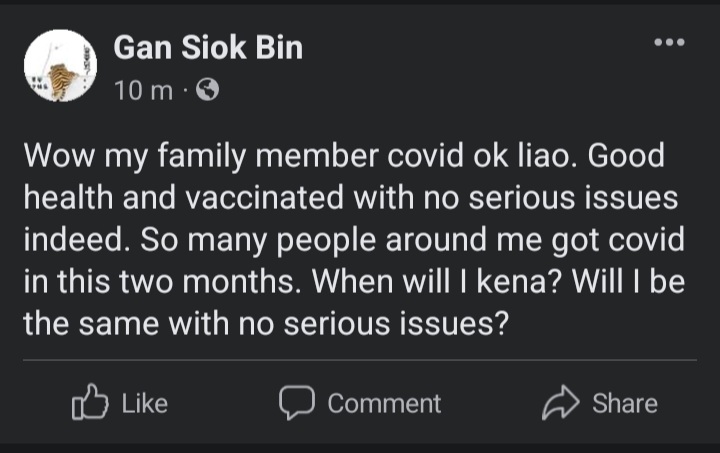The width and height of the screenshot is (720, 453).
Task: Click the speech bubble Comment icon
Action: [296, 403]
